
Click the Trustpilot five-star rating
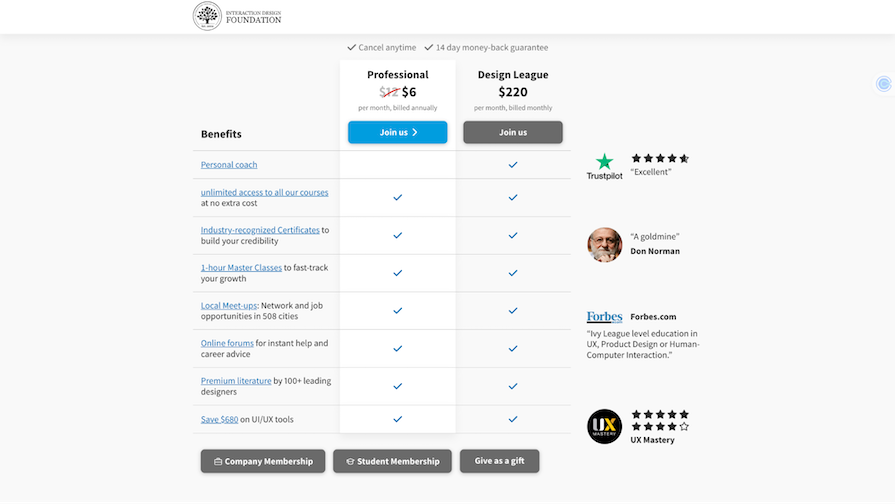click(660, 158)
